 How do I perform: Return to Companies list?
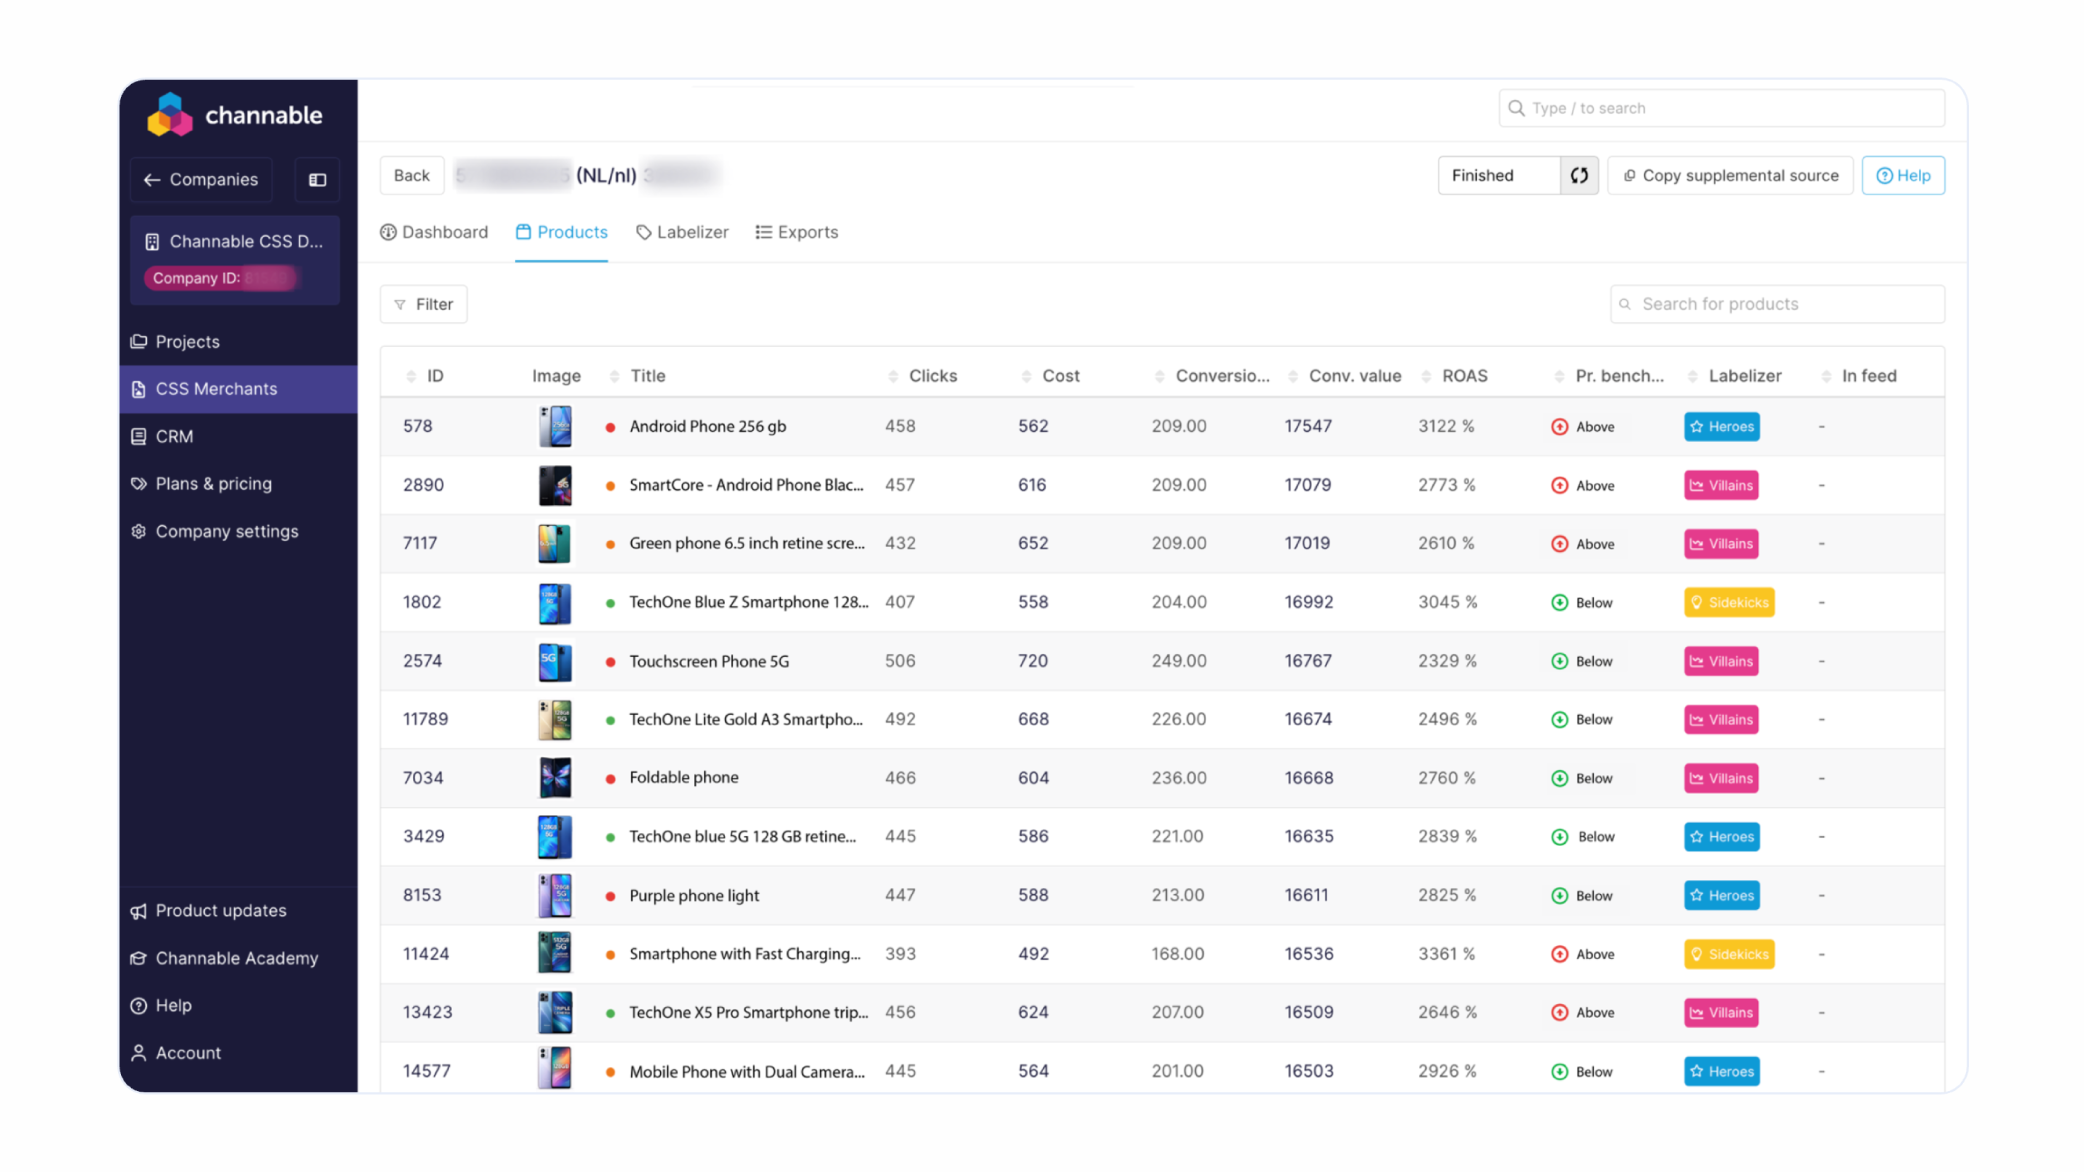[201, 180]
